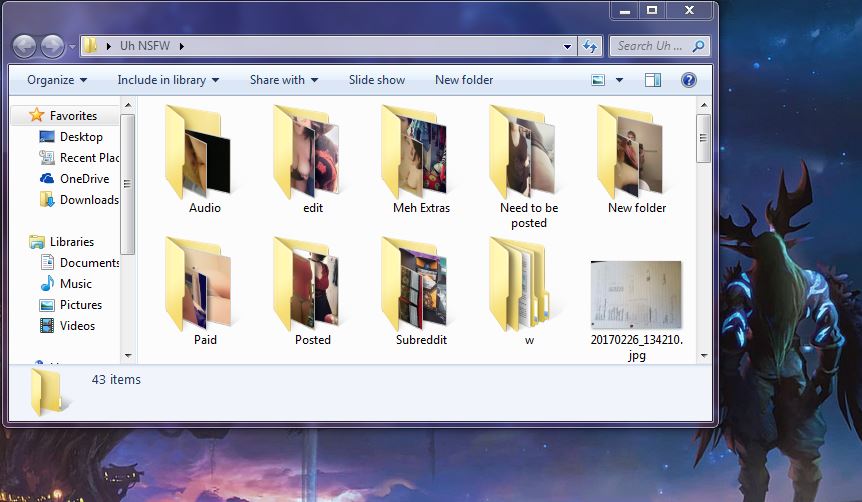Image resolution: width=862 pixels, height=502 pixels.
Task: Click the file list scrollbar thumb
Action: [704, 139]
